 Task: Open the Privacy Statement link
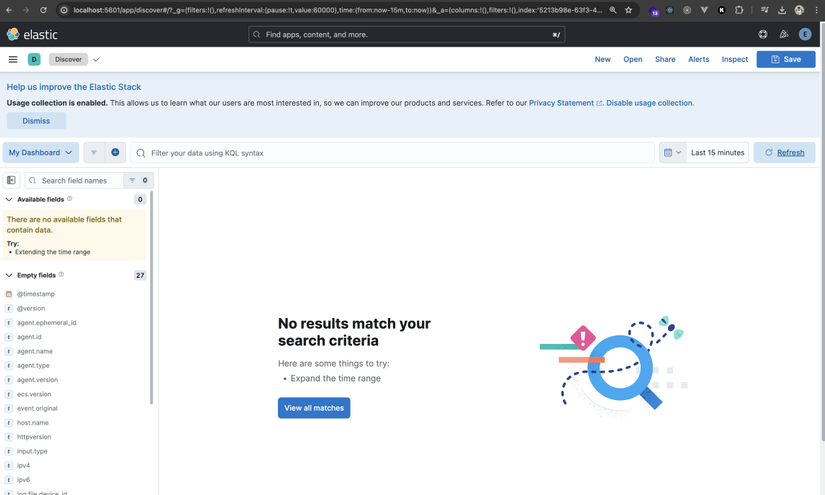click(565, 103)
